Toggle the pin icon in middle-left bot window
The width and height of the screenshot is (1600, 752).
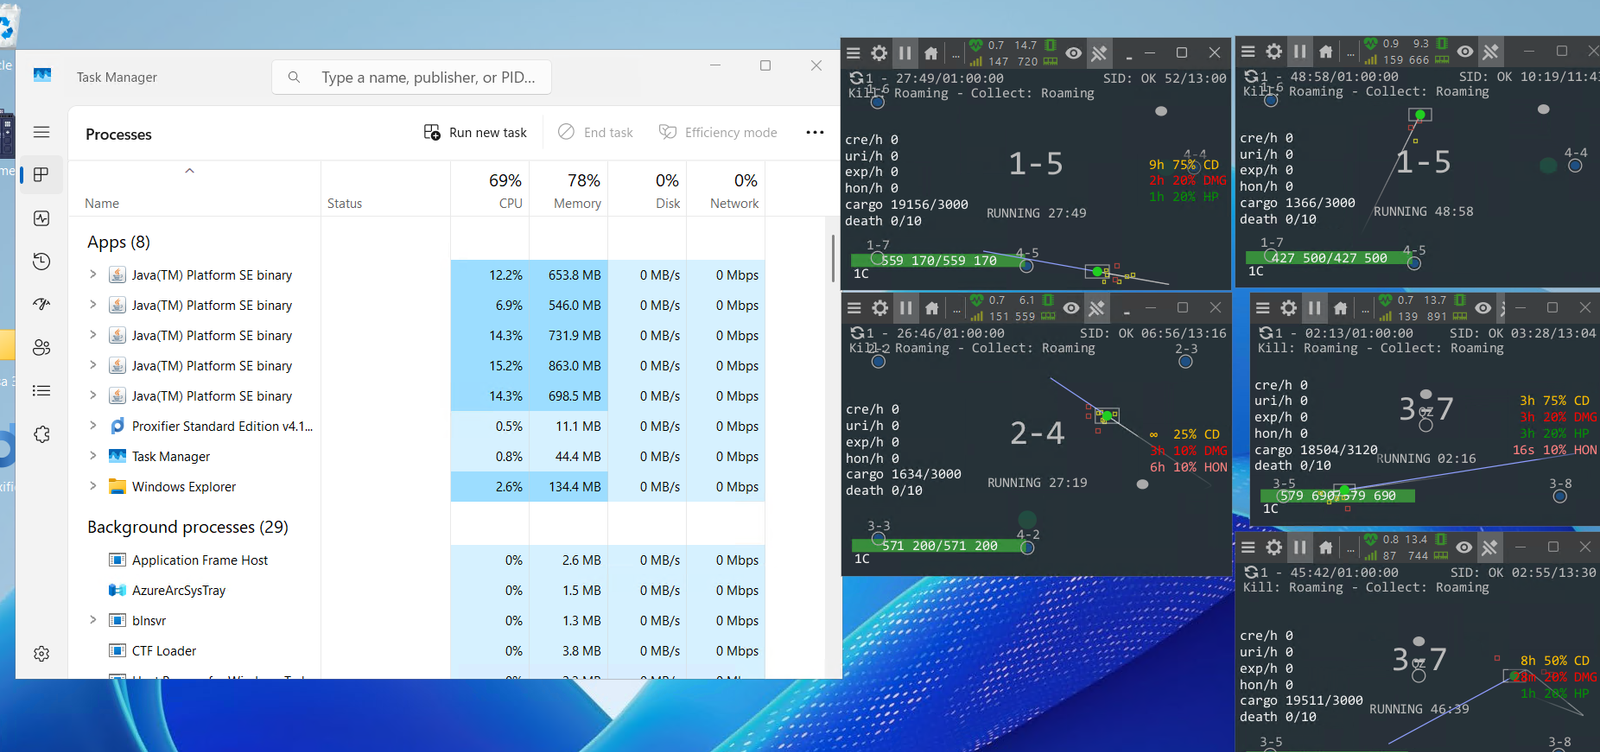point(1097,308)
